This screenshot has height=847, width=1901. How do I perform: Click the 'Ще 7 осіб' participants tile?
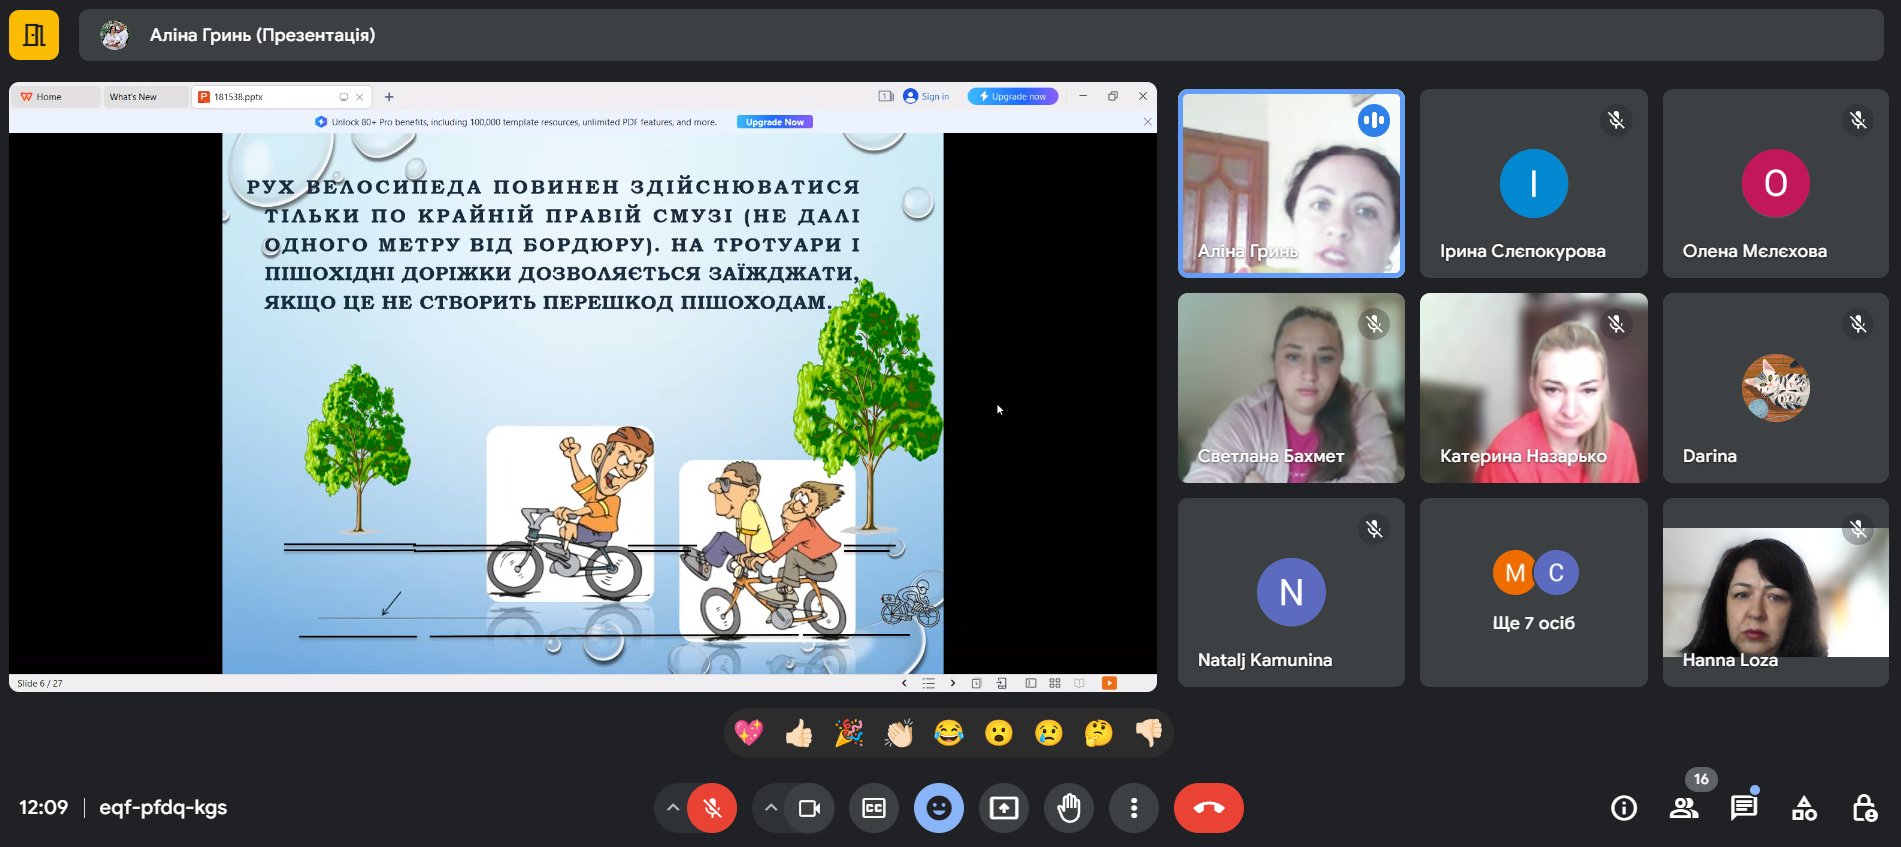(x=1533, y=592)
